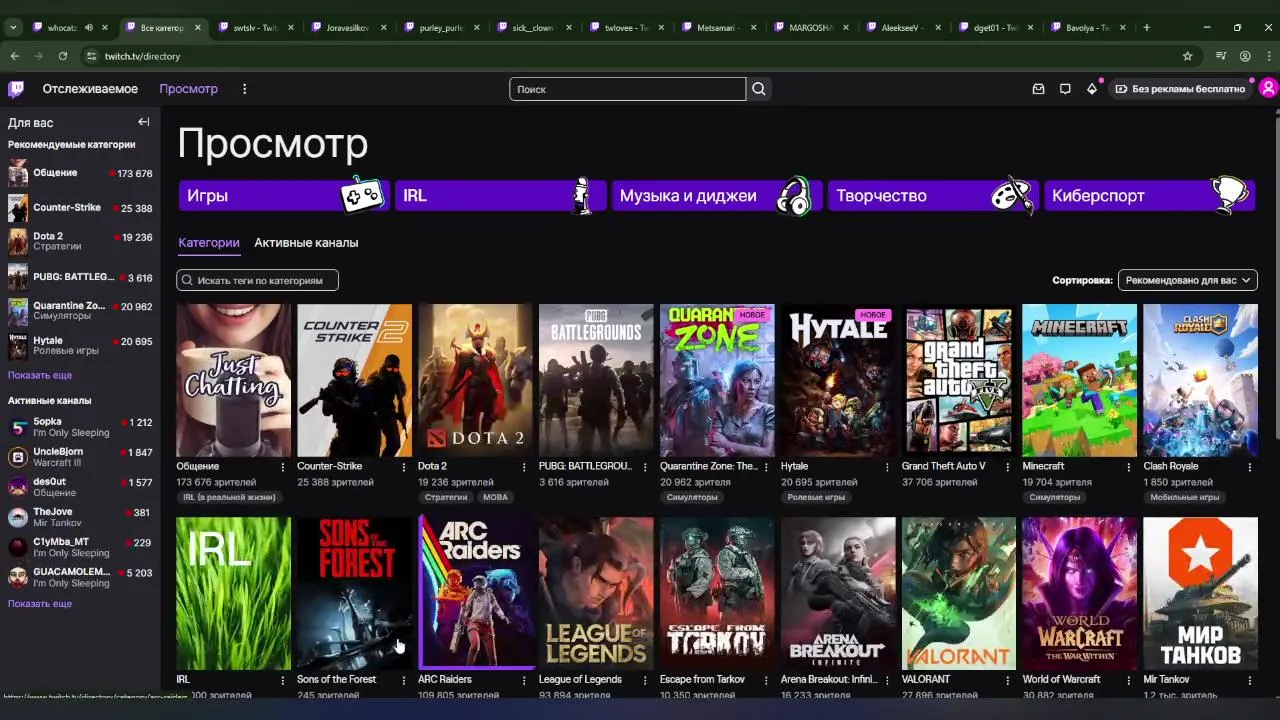Viewport: 1280px width, 720px height.
Task: Click the browser back arrow
Action: 15,56
